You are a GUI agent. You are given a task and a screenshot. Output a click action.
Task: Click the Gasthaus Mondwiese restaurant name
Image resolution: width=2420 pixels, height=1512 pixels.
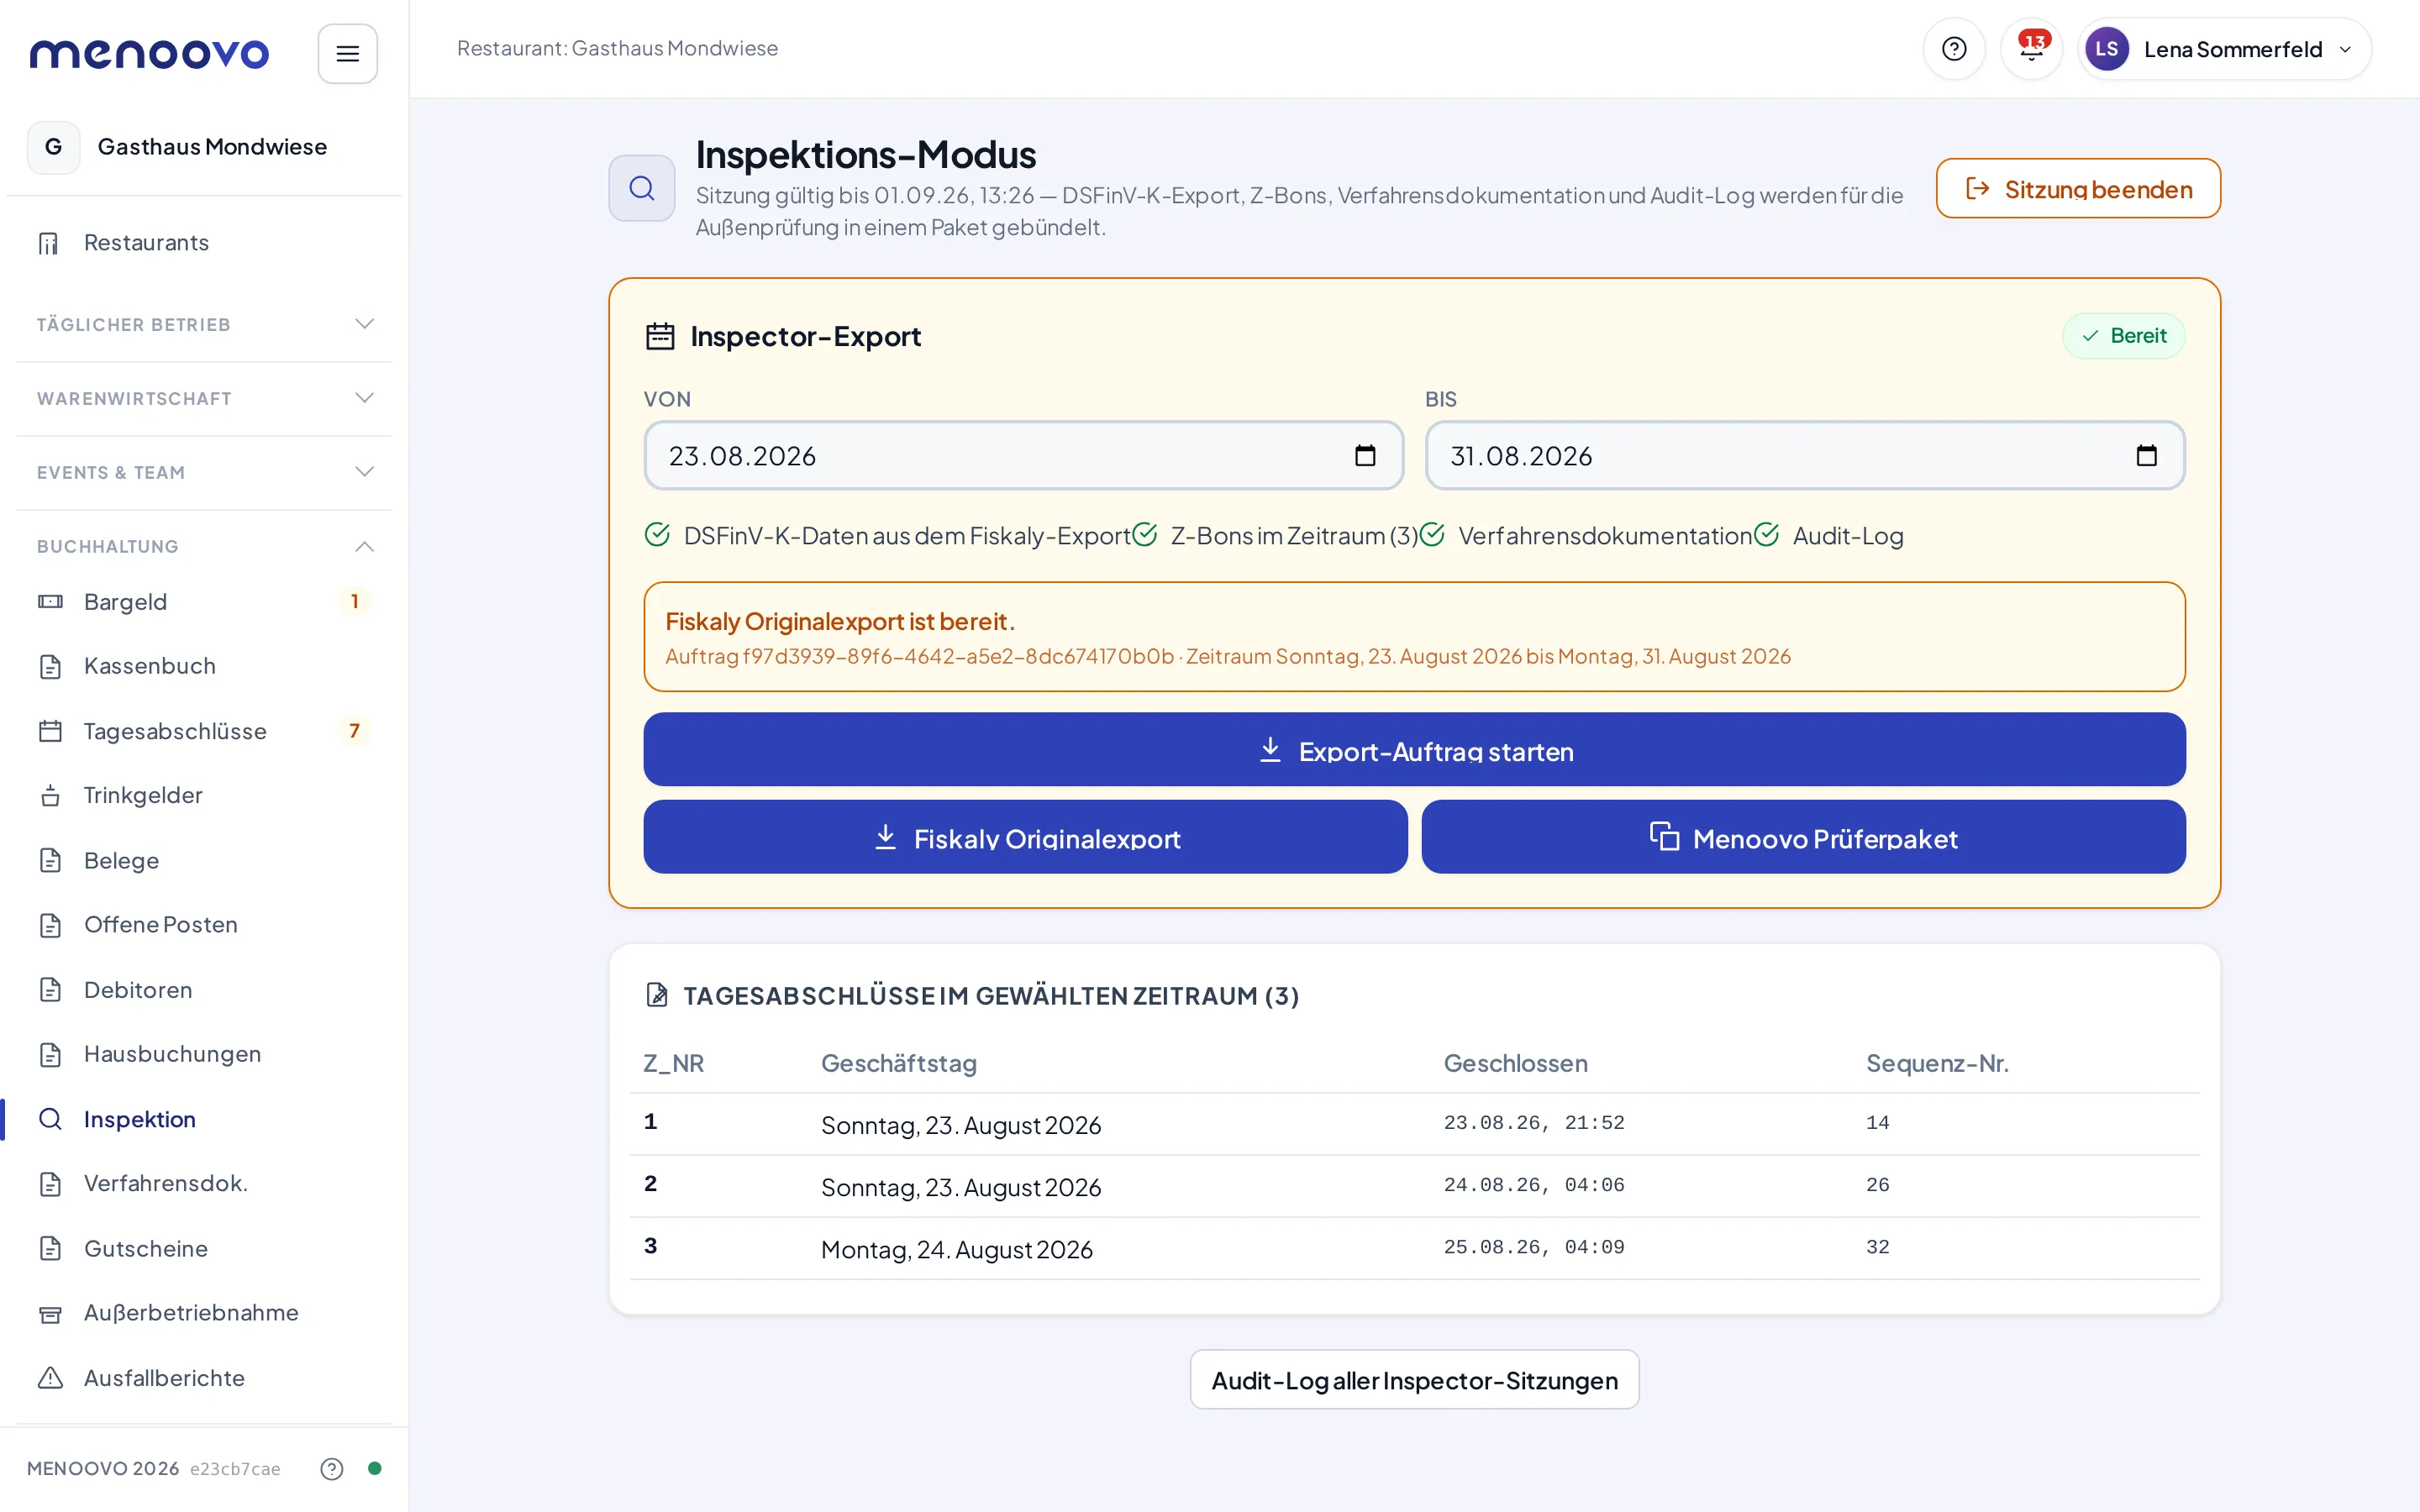tap(212, 147)
